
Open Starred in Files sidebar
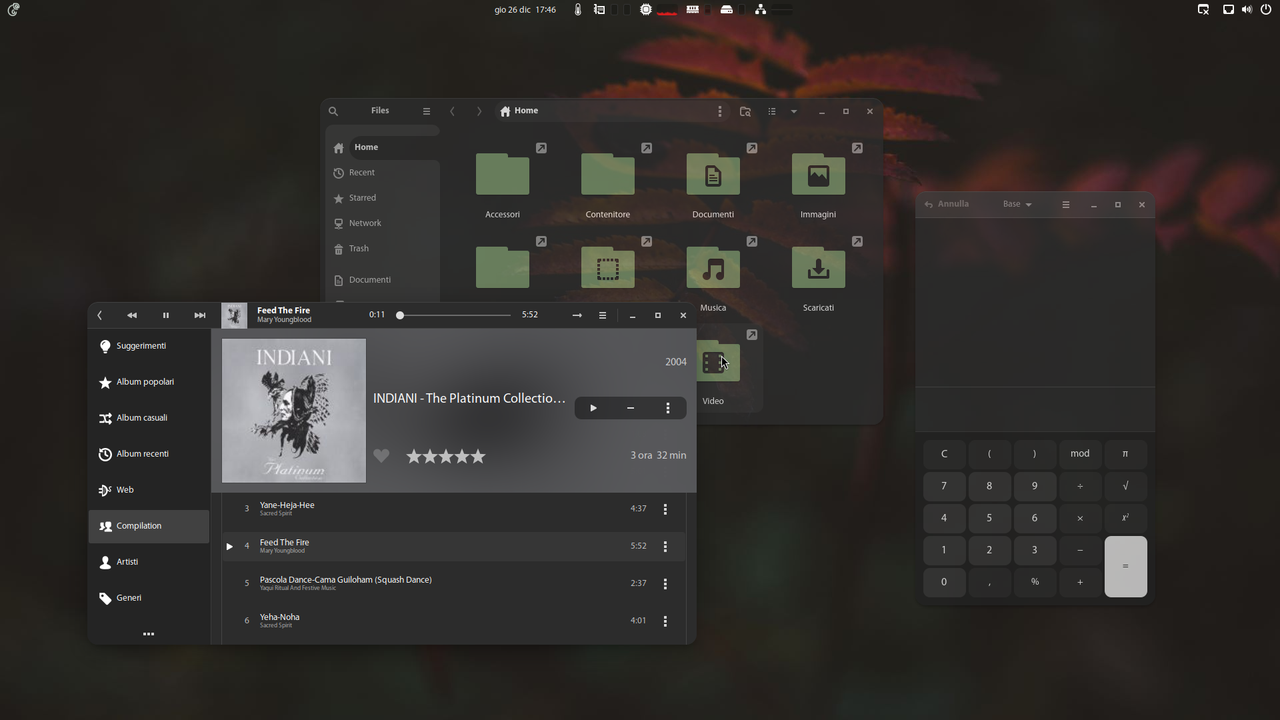[x=384, y=198]
